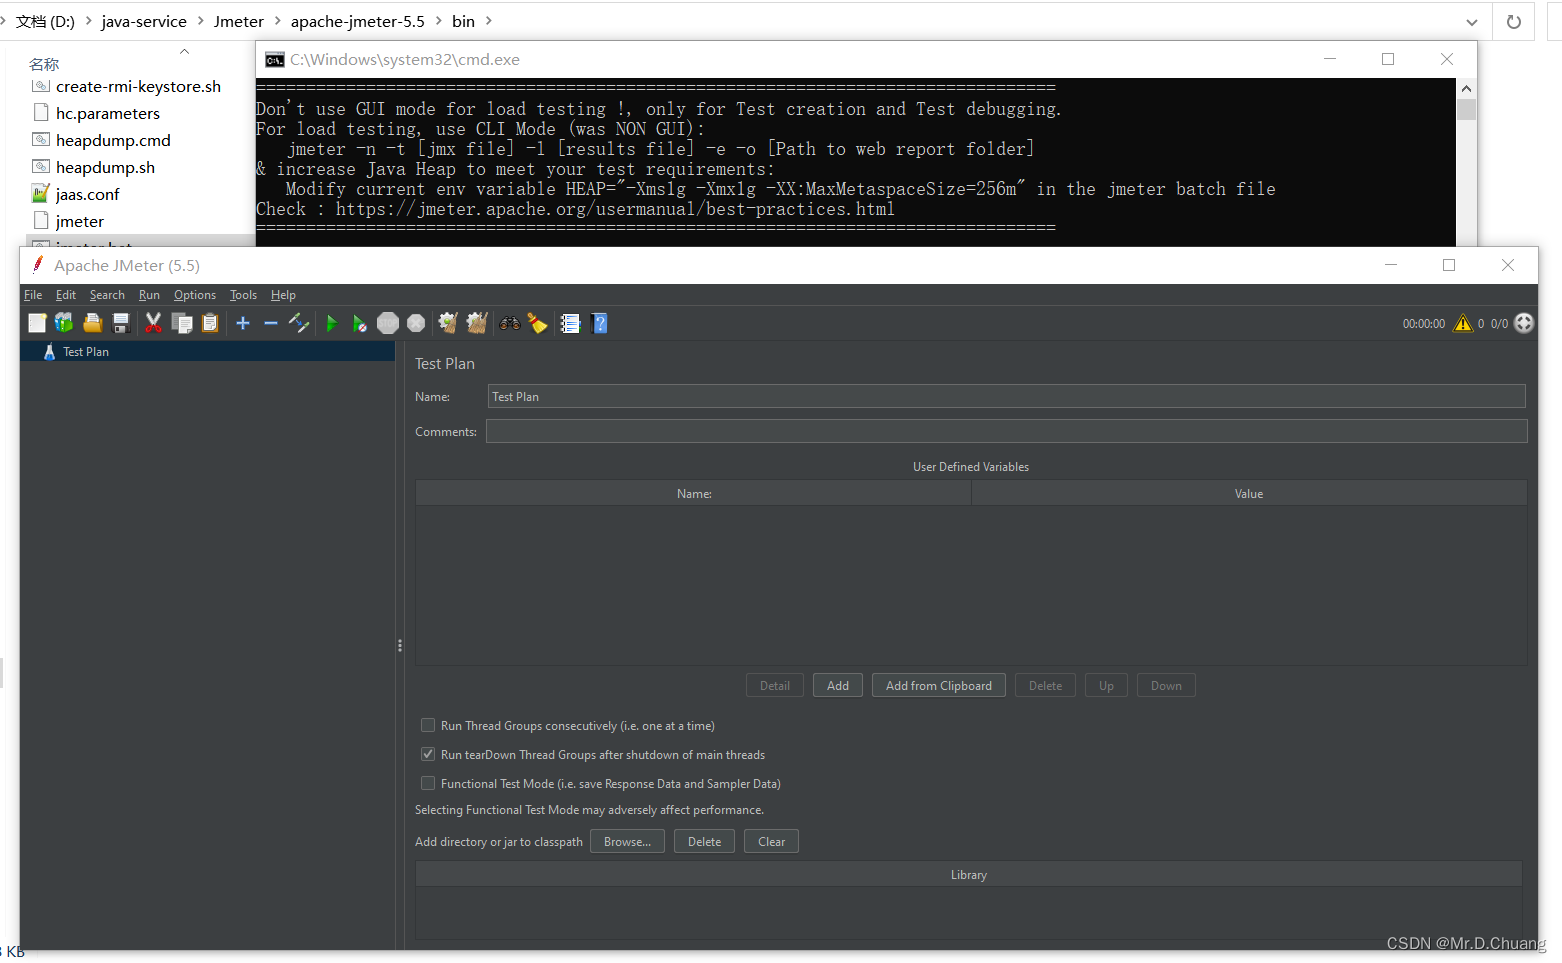Expand chevron after apache-jmeter-5.5 in path
This screenshot has height=963, width=1562.
coord(438,21)
